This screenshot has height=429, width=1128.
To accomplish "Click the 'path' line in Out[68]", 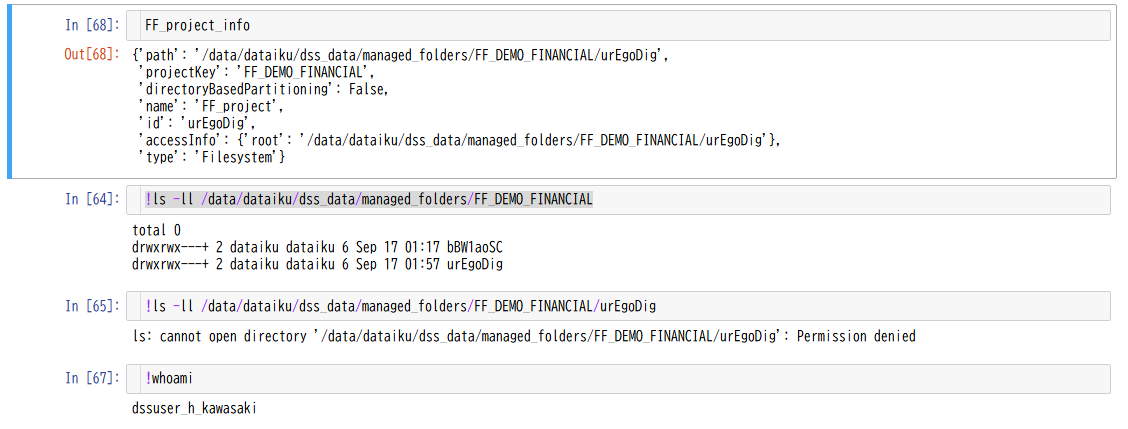I will 401,55.
